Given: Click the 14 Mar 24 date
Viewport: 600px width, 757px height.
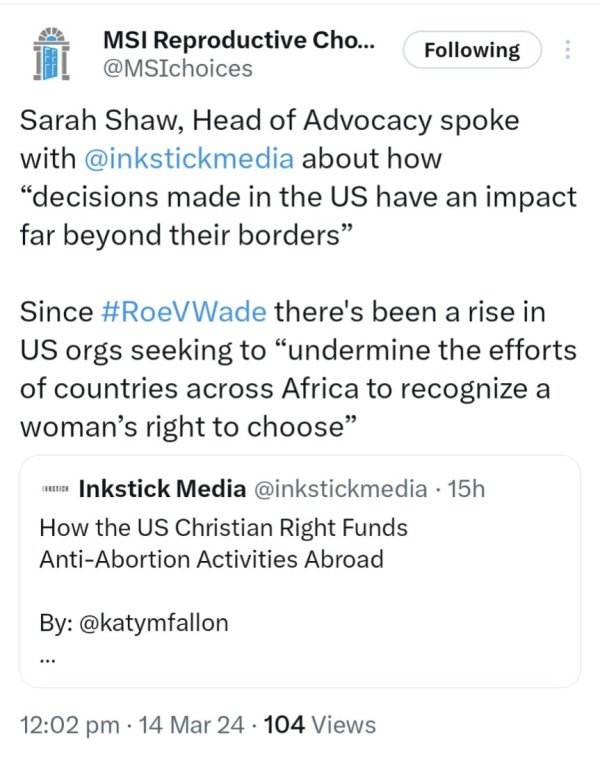Looking at the screenshot, I should [191, 724].
